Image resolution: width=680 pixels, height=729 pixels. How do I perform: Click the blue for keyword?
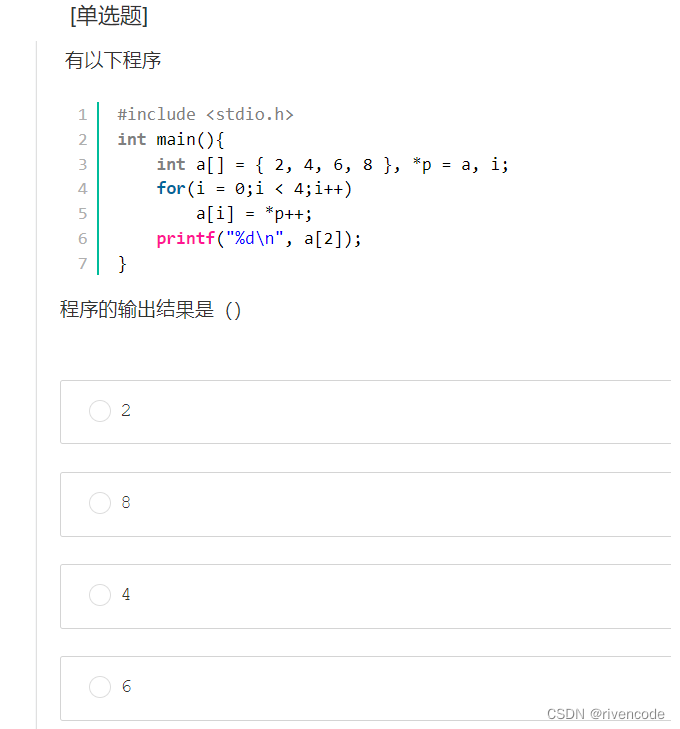pyautogui.click(x=171, y=189)
